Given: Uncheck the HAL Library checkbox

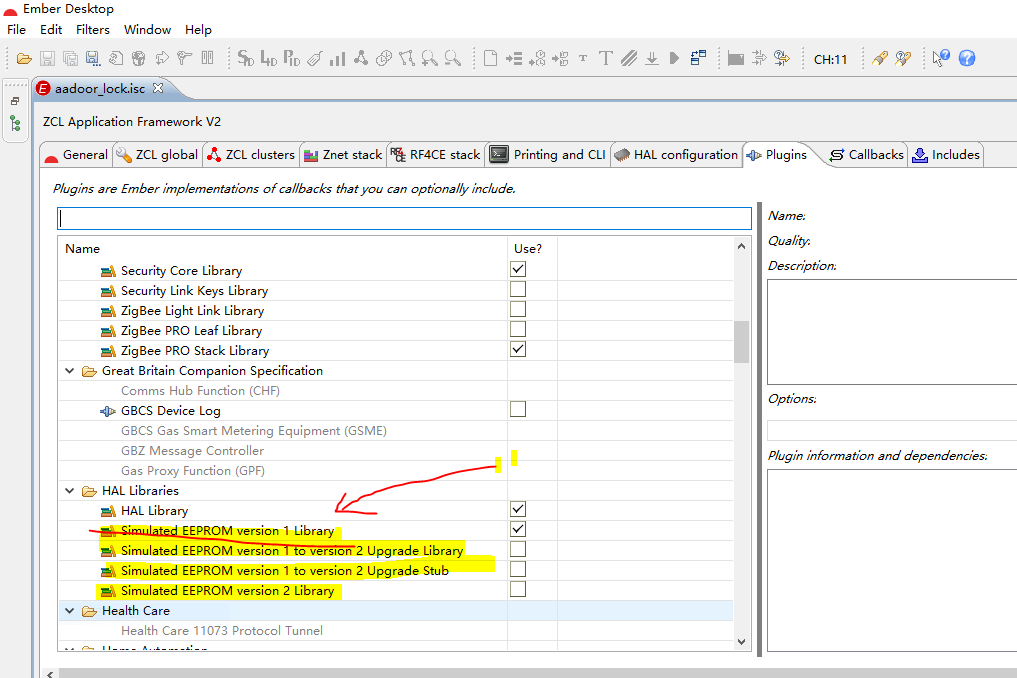Looking at the screenshot, I should coord(518,509).
